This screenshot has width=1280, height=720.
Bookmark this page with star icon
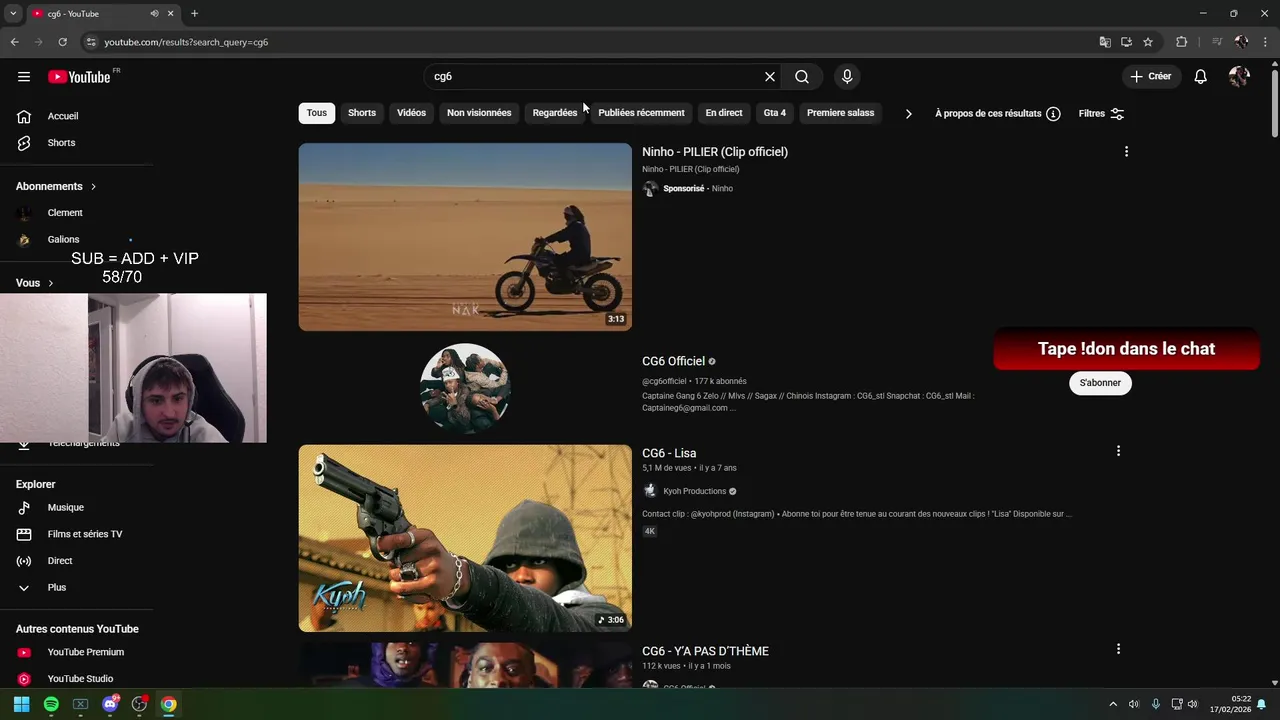click(1148, 42)
